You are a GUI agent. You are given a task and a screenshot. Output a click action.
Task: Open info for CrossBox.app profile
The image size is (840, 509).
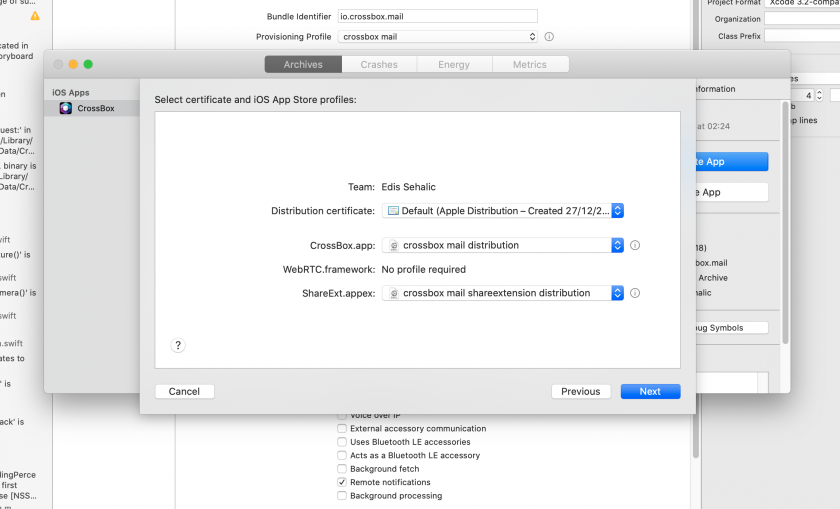click(x=635, y=245)
